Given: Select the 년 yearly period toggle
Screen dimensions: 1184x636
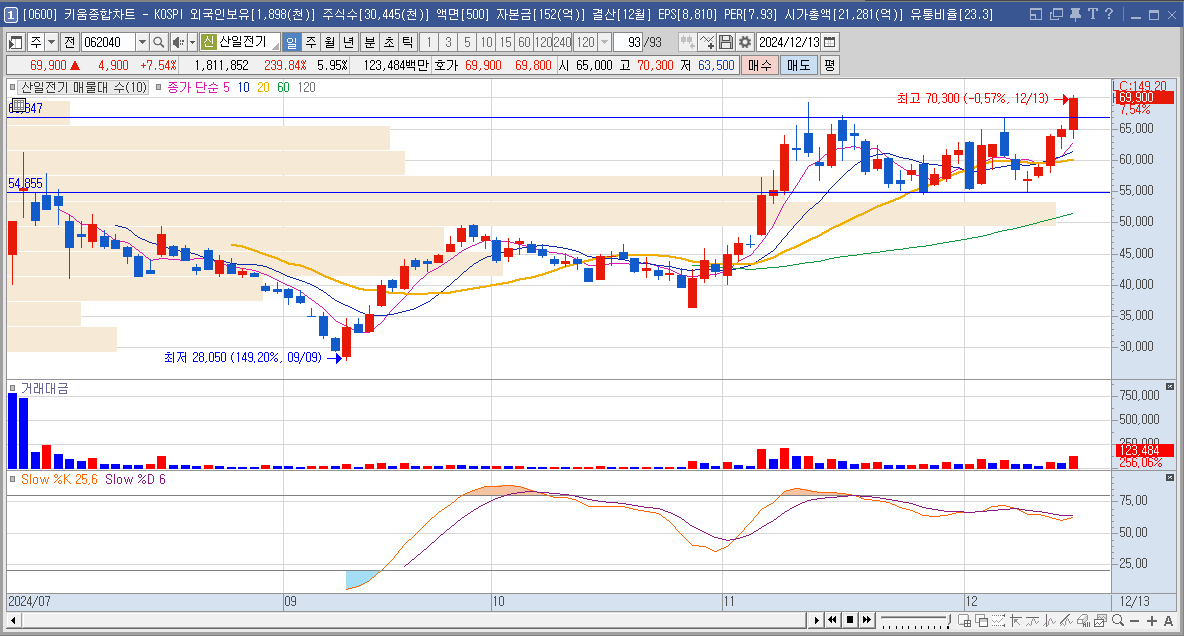Looking at the screenshot, I should [348, 42].
